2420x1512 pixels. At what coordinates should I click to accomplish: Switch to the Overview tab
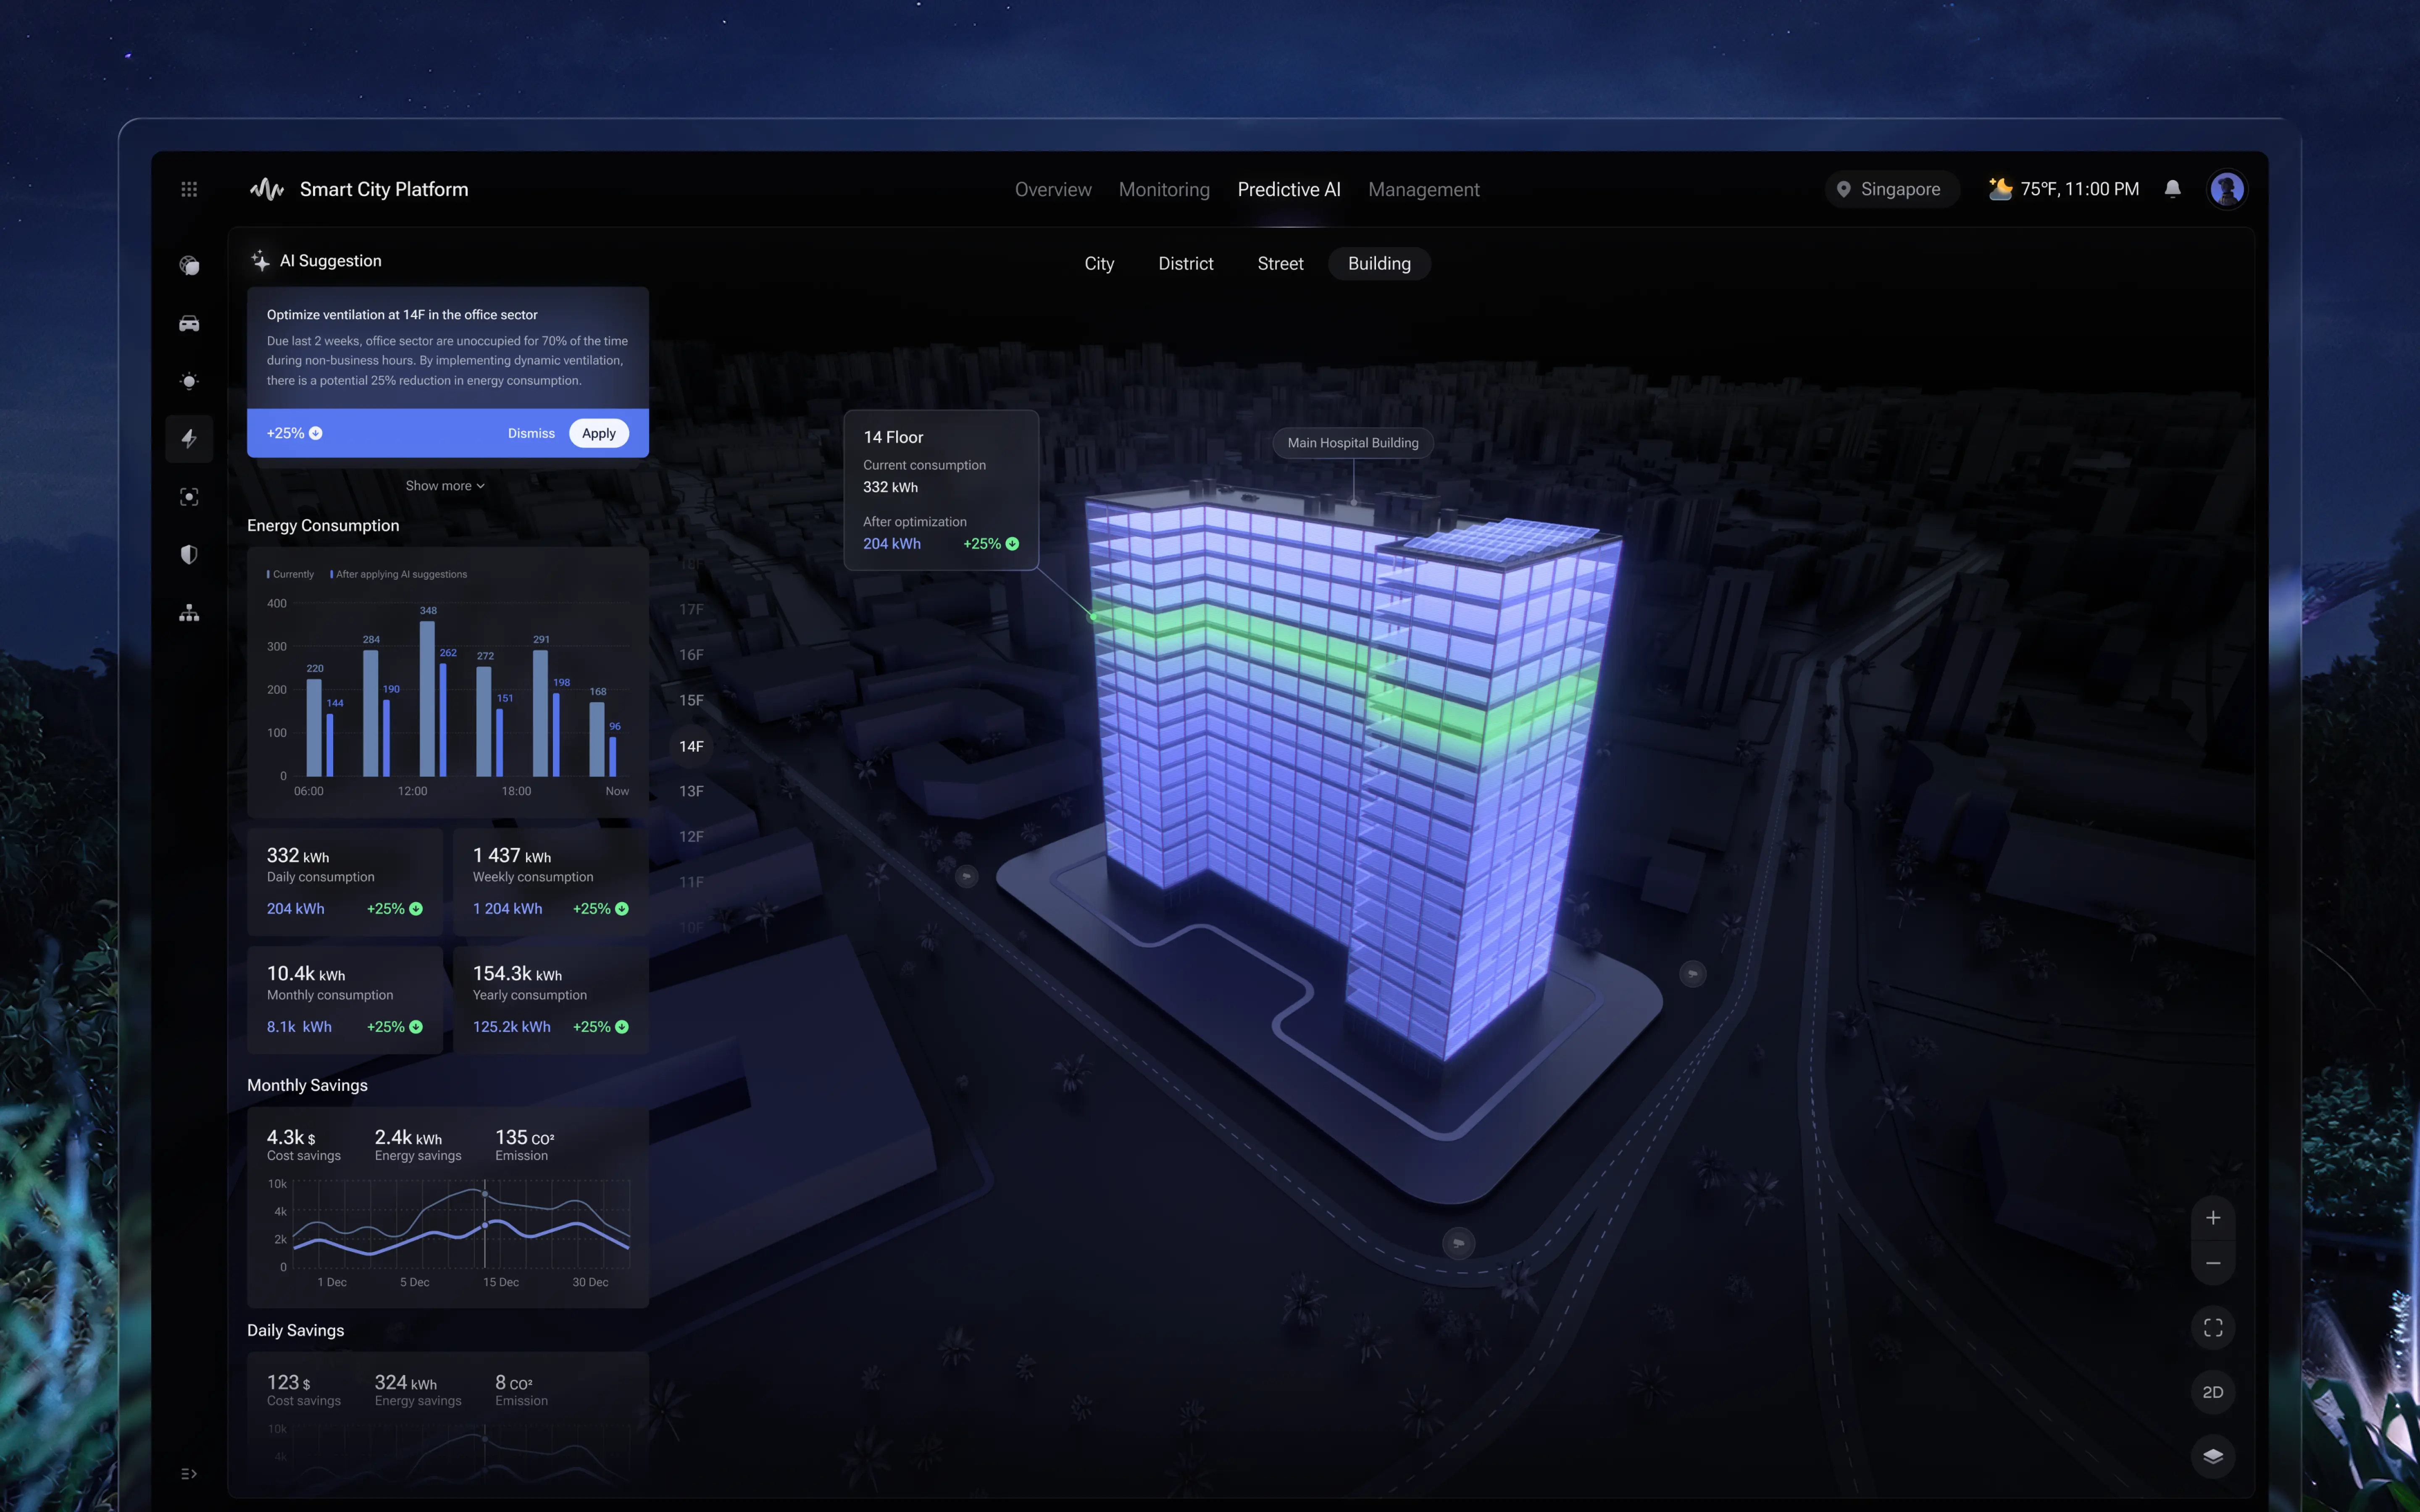[x=1053, y=189]
